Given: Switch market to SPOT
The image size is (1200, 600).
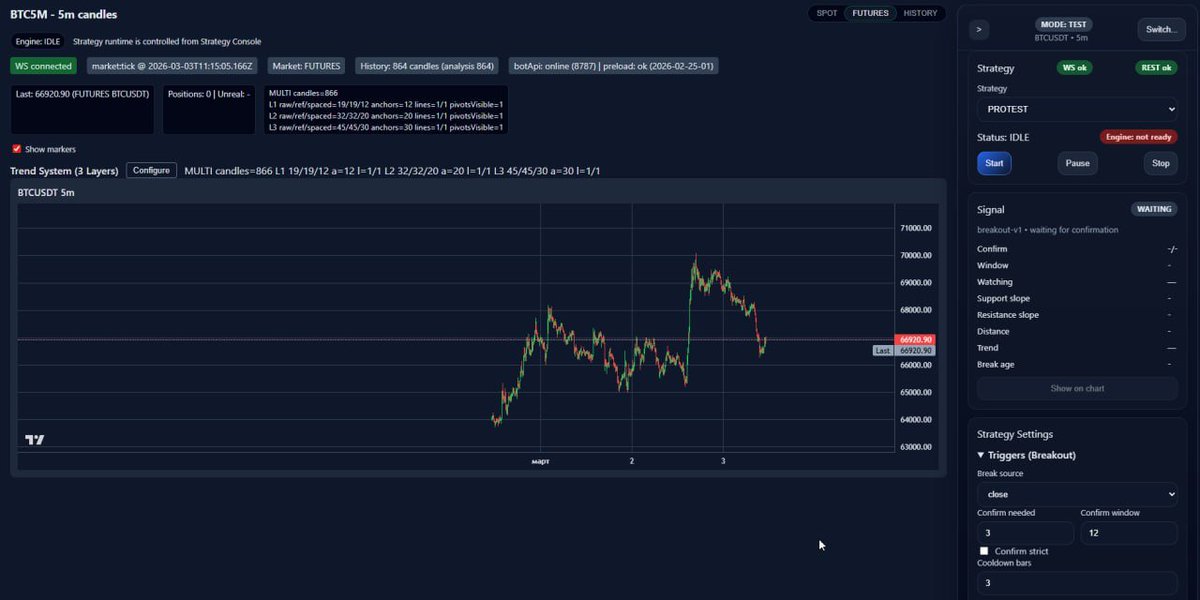Looking at the screenshot, I should click(x=827, y=13).
